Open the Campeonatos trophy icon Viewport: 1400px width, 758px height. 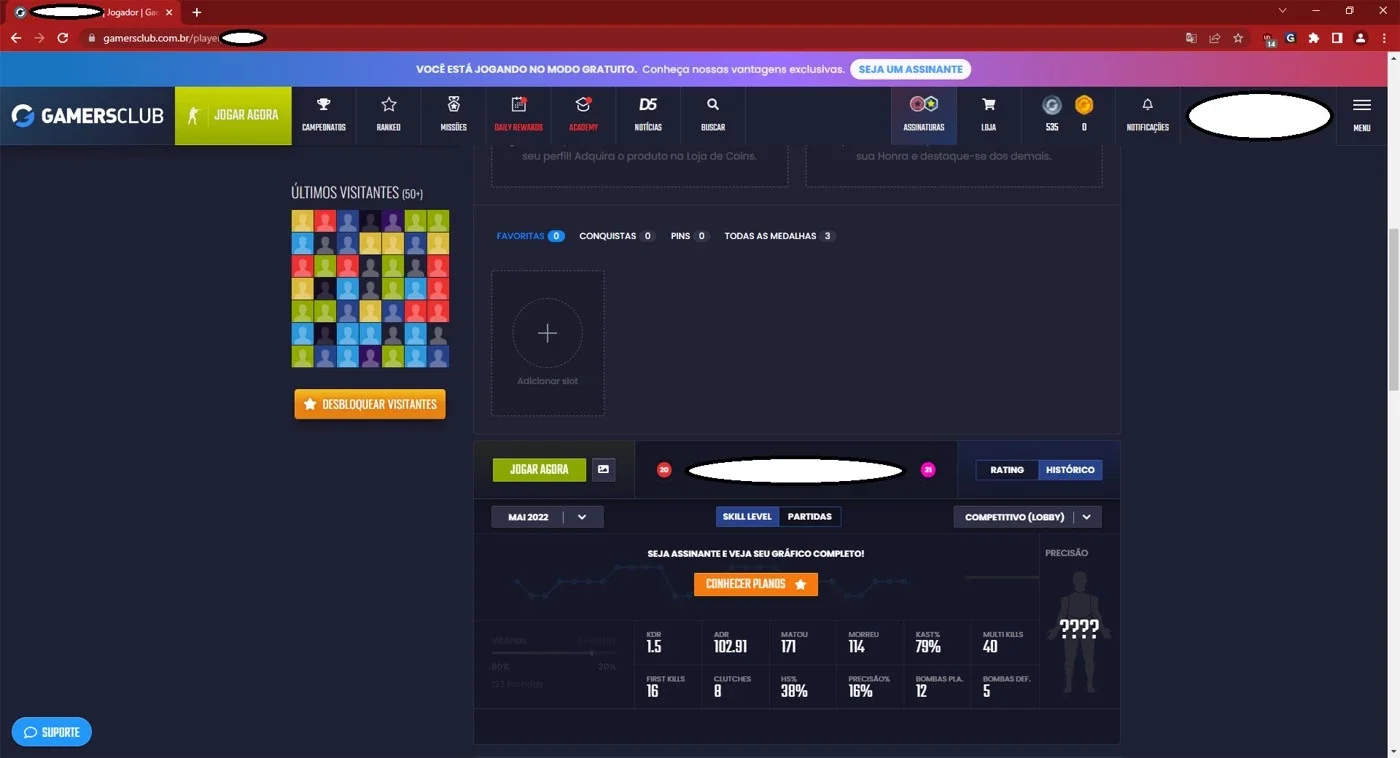[x=323, y=104]
